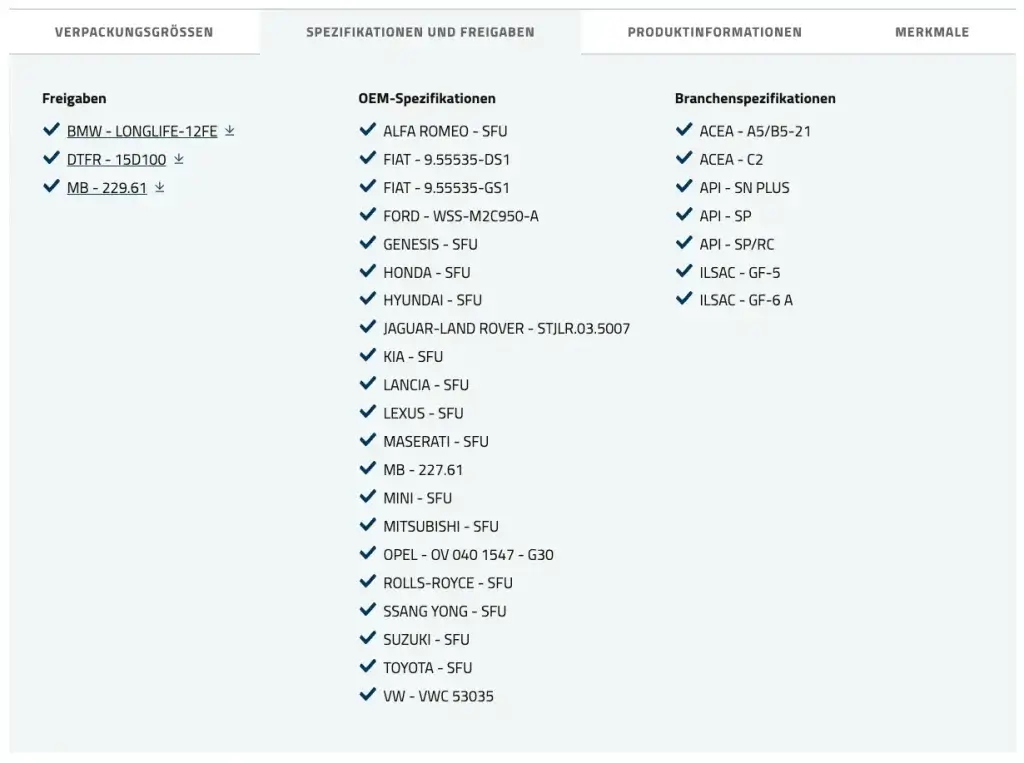Switch to the Produktinformationen tab
Screen dimensions: 1024x763
point(714,32)
